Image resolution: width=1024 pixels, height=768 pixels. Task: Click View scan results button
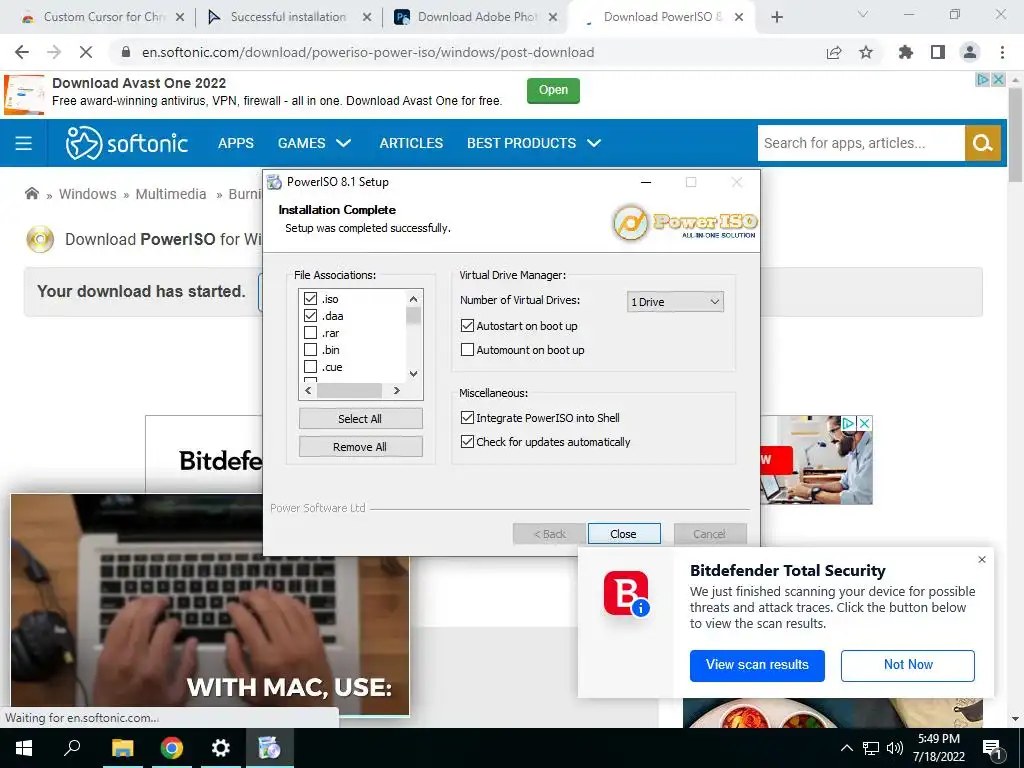[x=757, y=665]
